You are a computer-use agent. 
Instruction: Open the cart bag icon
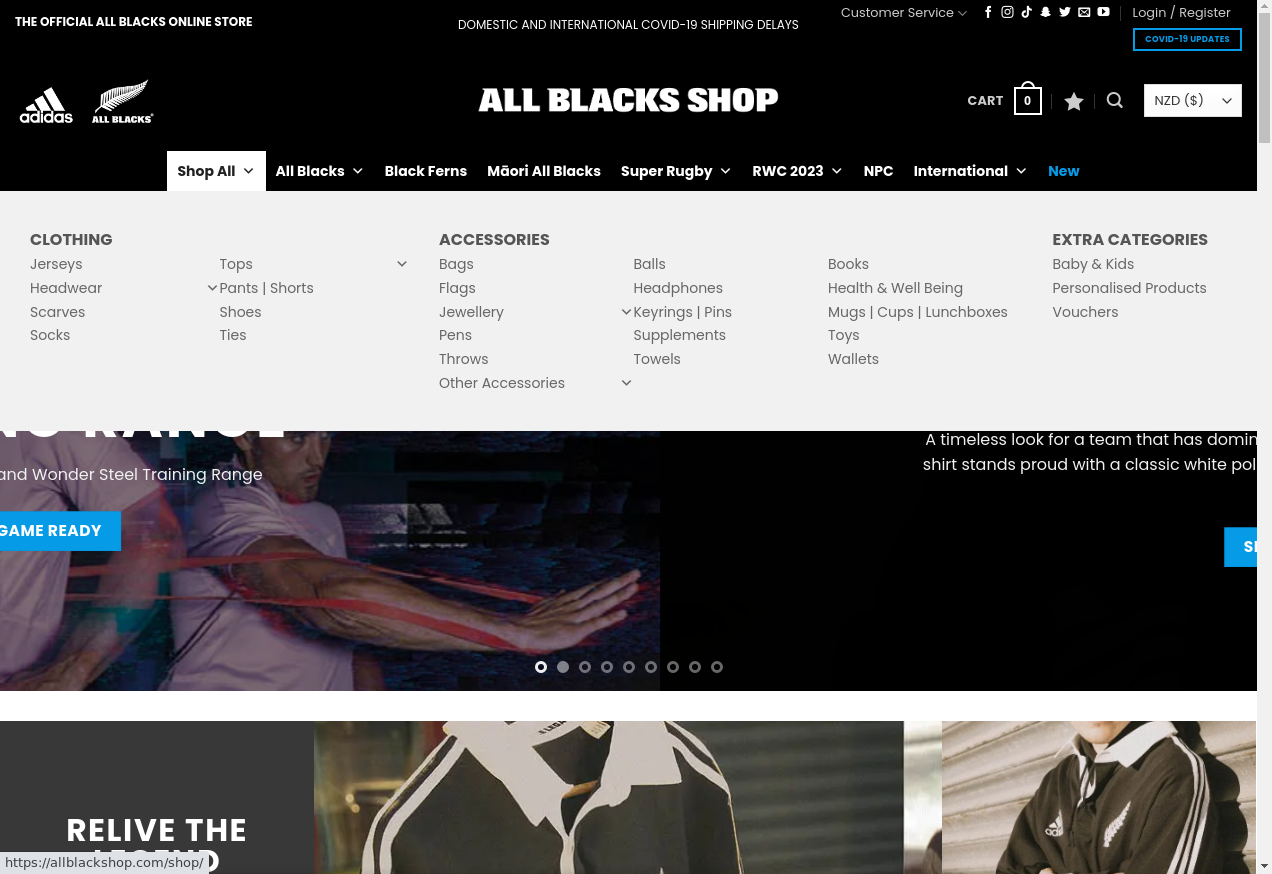[x=1027, y=99]
